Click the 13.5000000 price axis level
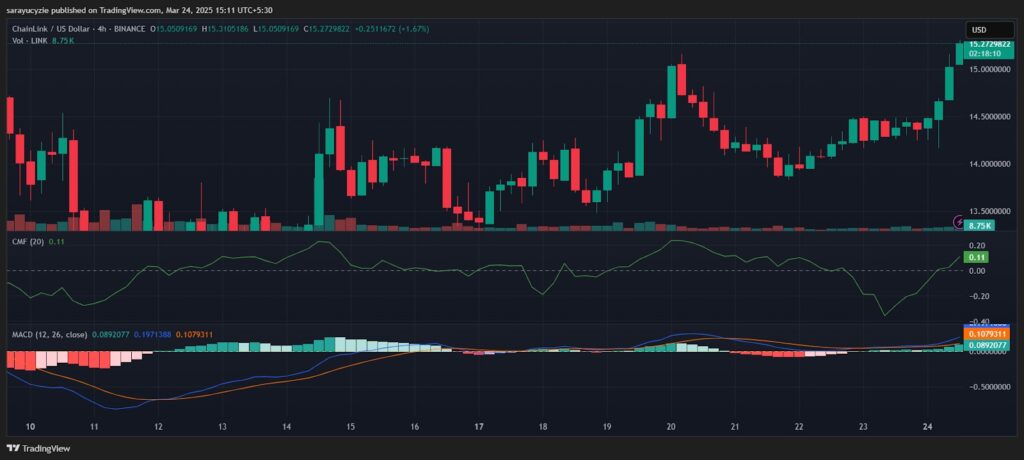 point(989,212)
